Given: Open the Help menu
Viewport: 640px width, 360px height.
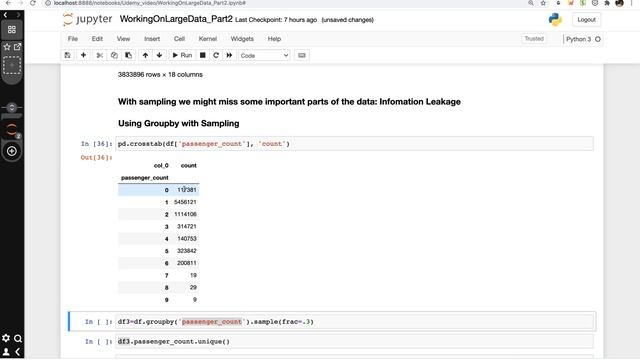Looking at the screenshot, I should click(x=274, y=39).
